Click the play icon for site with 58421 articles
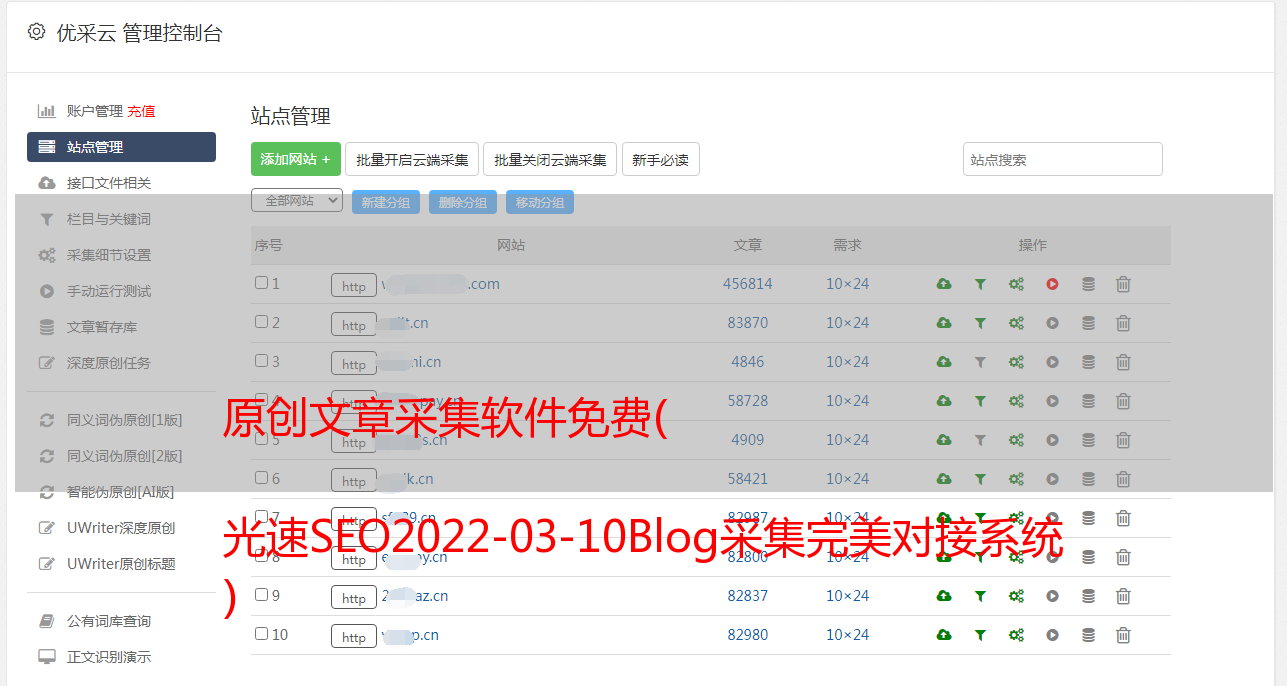Image resolution: width=1287 pixels, height=686 pixels. click(x=1052, y=479)
